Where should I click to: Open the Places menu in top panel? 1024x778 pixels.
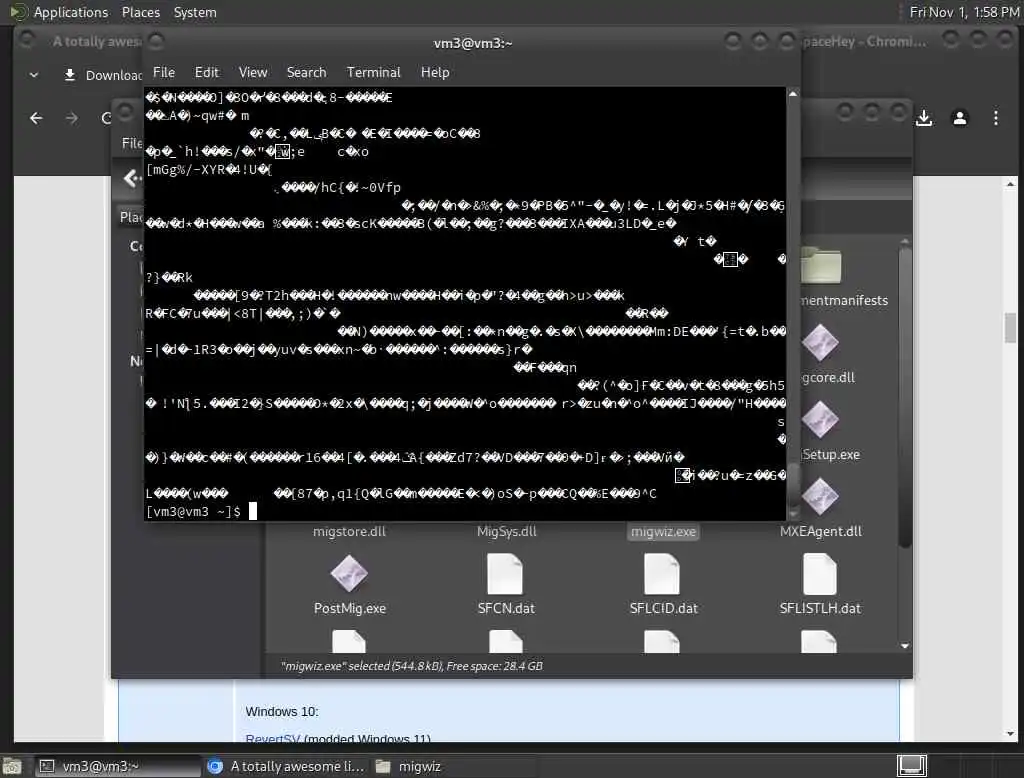pyautogui.click(x=140, y=12)
